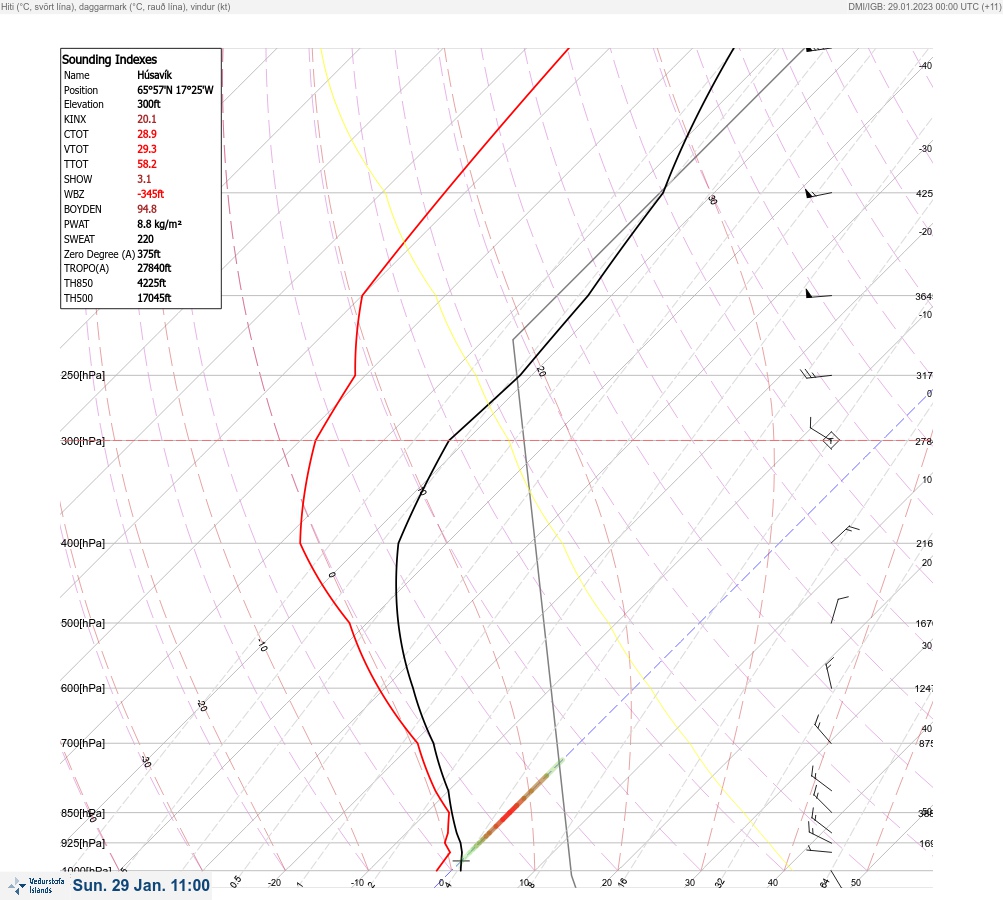Click the '700[hPa]' pressure level label
Screen dimensions: 1003x900
pos(83,743)
